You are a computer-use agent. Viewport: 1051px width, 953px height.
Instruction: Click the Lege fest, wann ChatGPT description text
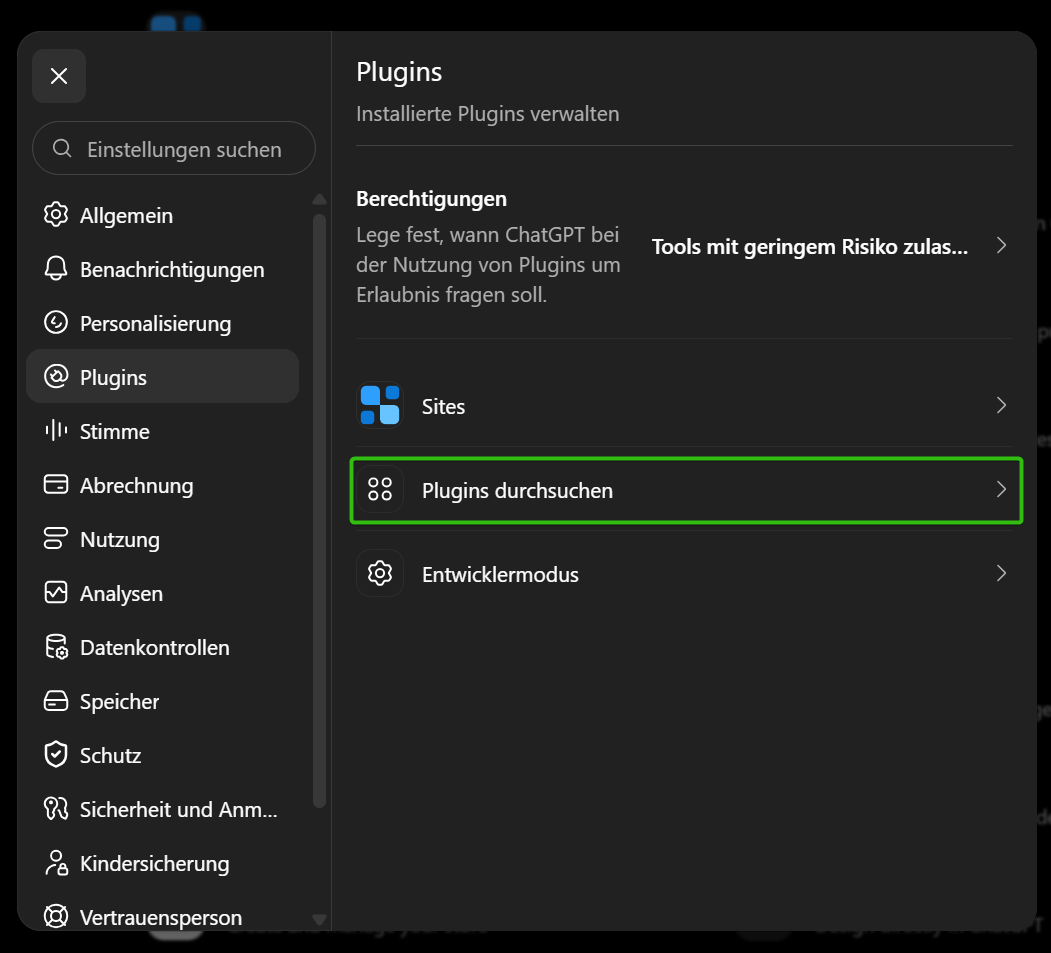(x=488, y=265)
